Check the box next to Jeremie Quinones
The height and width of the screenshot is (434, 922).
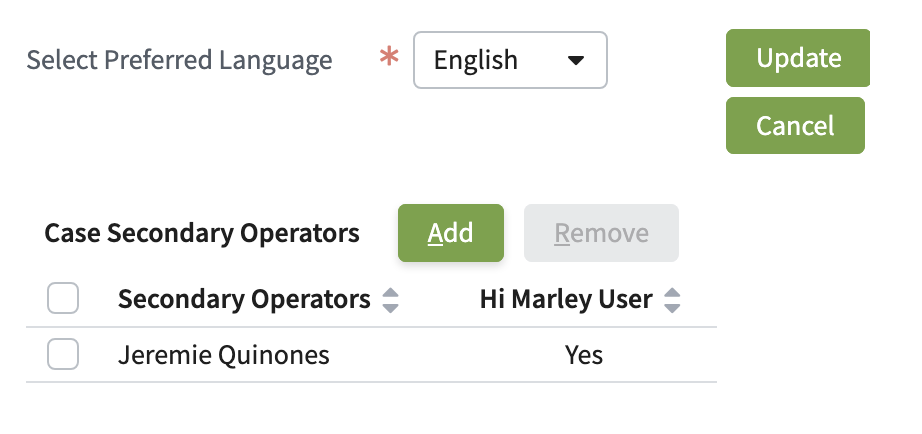(63, 354)
